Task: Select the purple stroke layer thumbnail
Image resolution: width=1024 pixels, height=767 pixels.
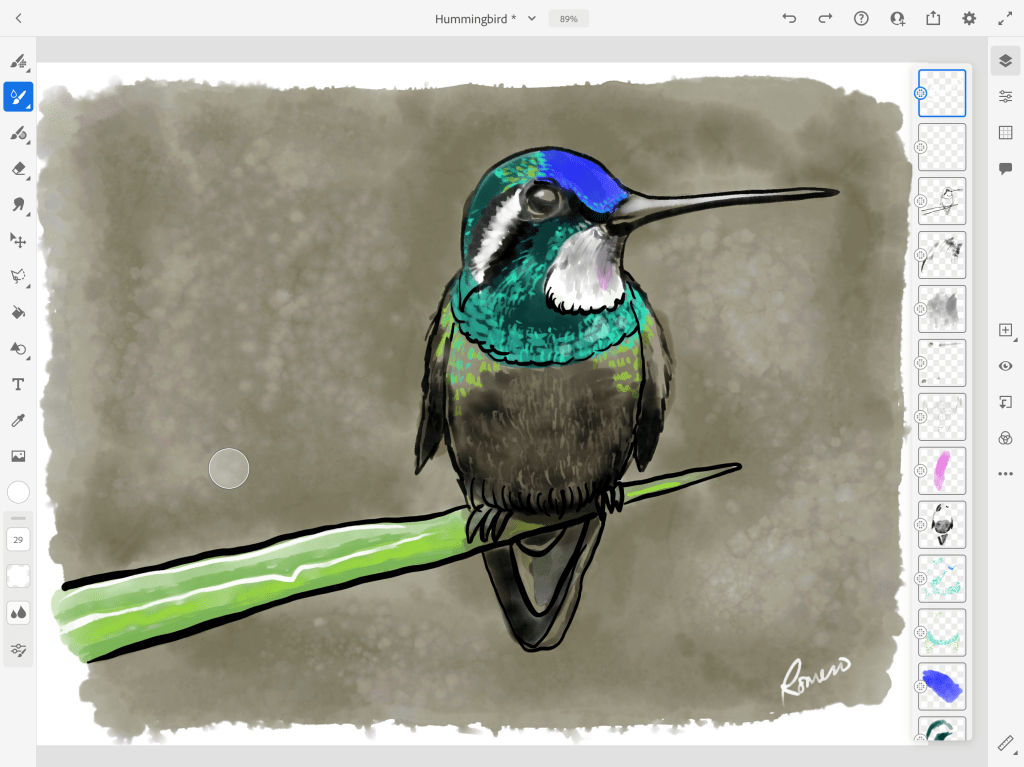Action: click(x=942, y=471)
